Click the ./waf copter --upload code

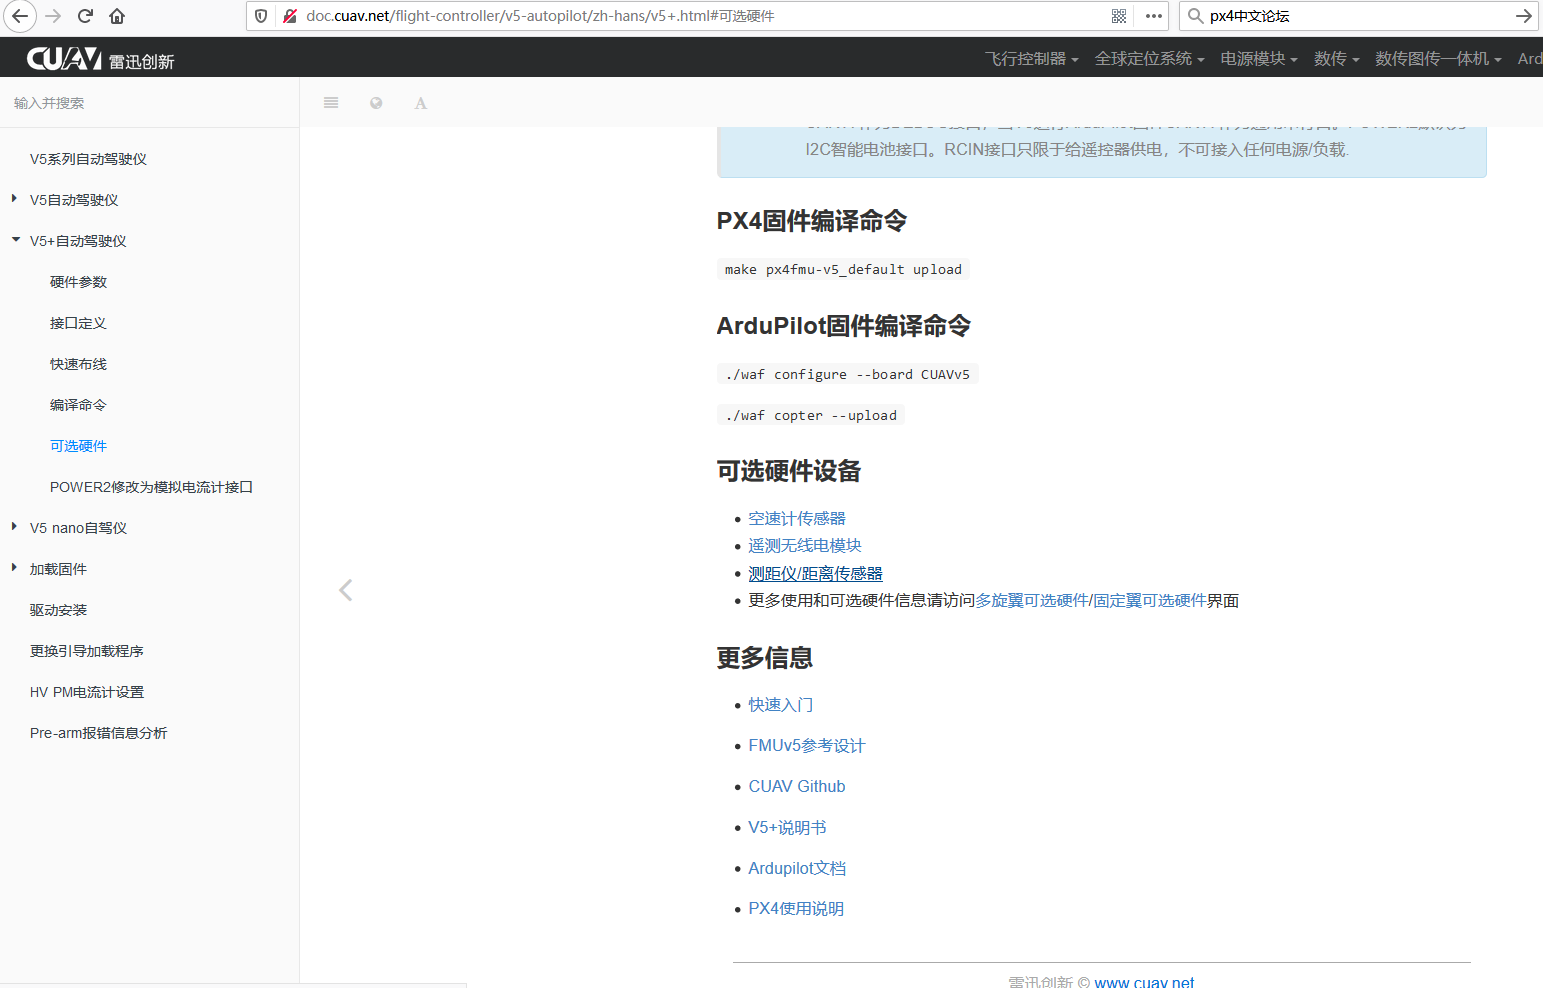[811, 415]
